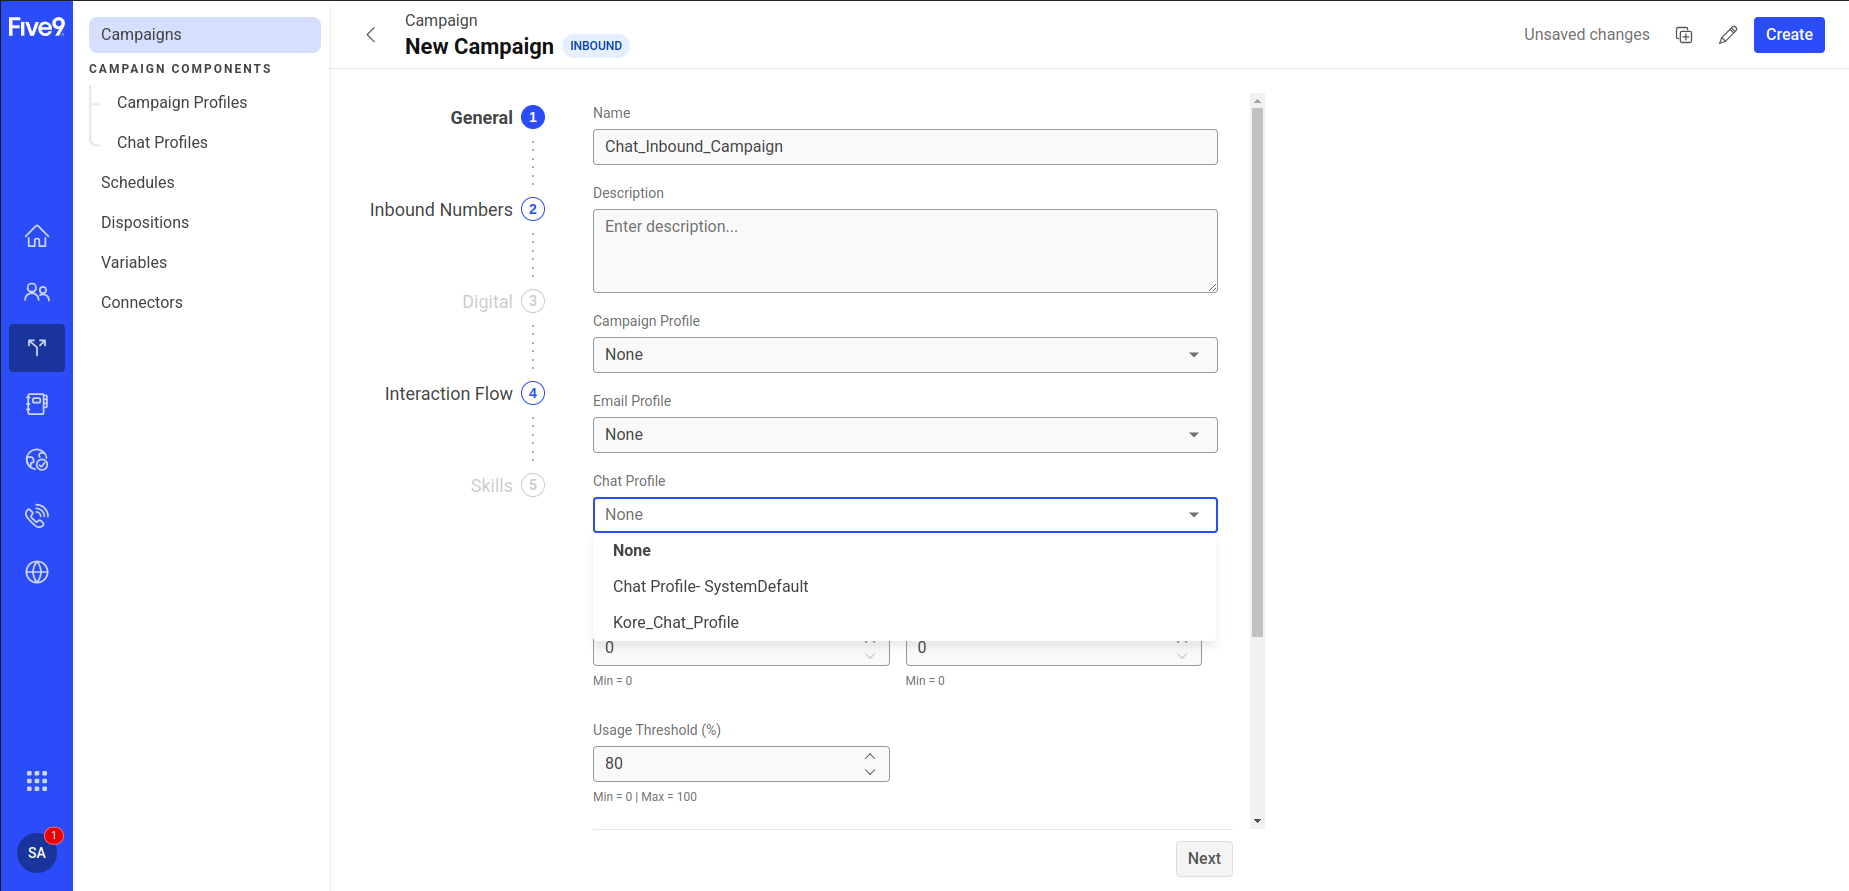
Task: Open the Users icon in sidebar
Action: click(x=37, y=292)
